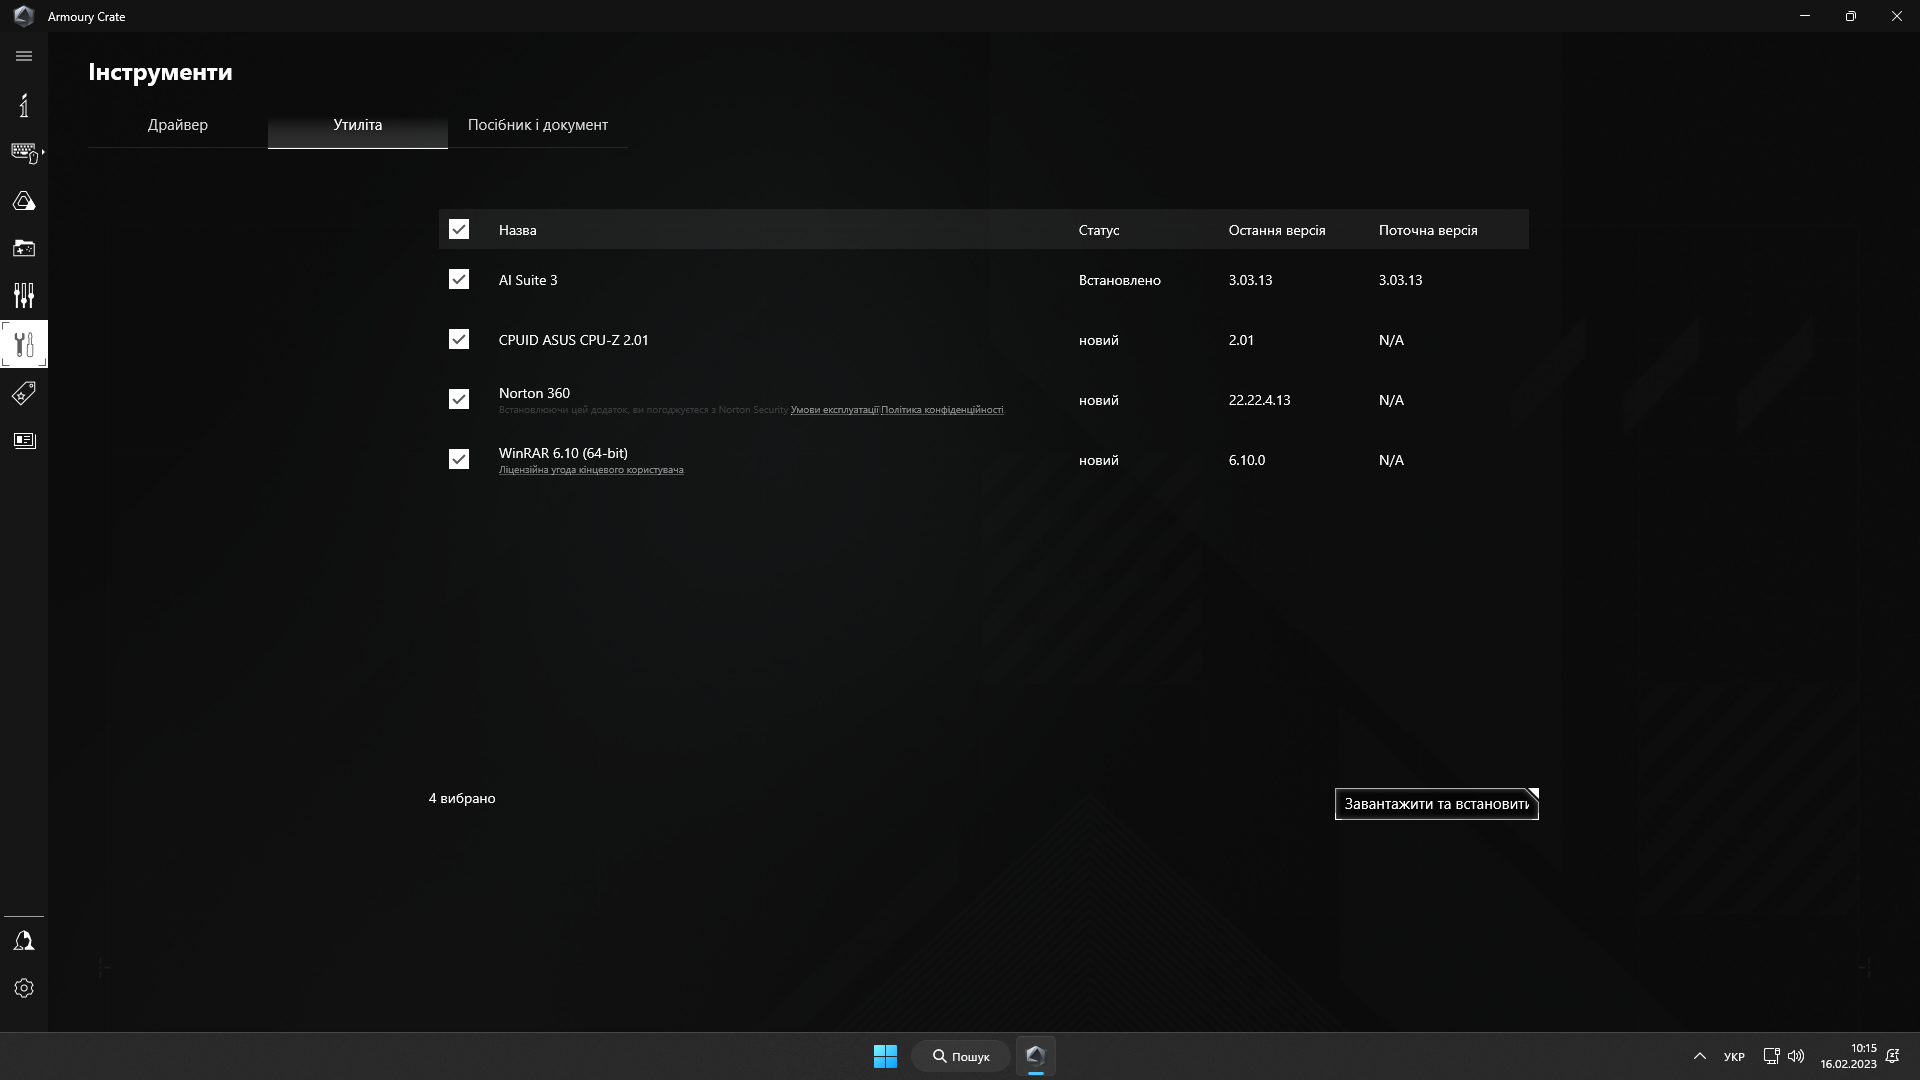Image resolution: width=1920 pixels, height=1080 pixels.
Task: Switch to the Посібник і документ tab
Action: click(x=538, y=125)
